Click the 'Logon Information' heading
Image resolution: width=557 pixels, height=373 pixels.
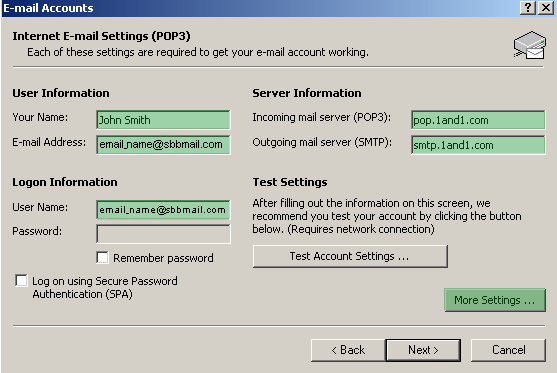65,182
